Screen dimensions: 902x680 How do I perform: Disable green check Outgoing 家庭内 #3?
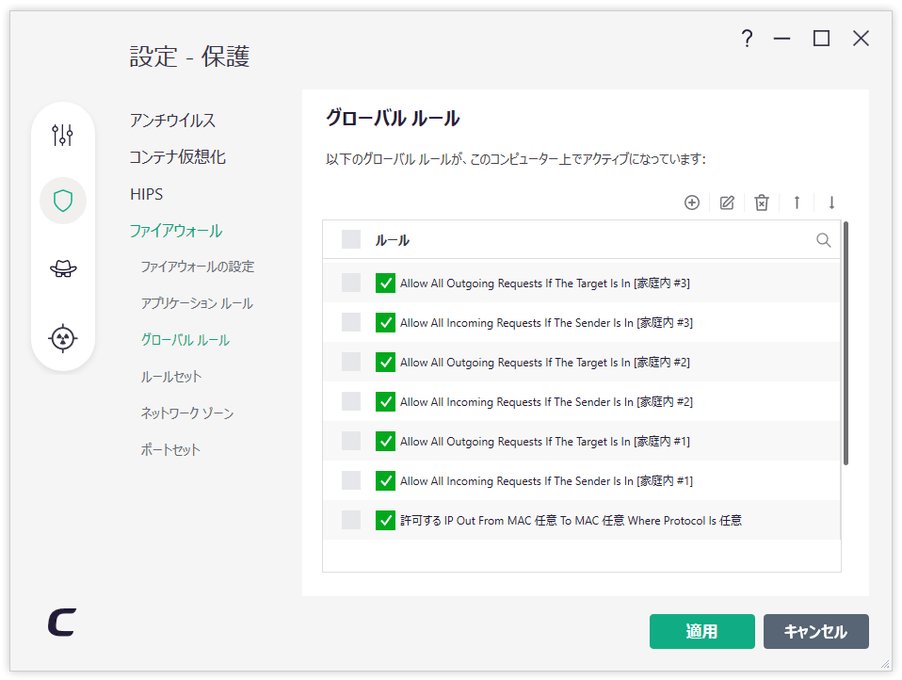(x=385, y=283)
